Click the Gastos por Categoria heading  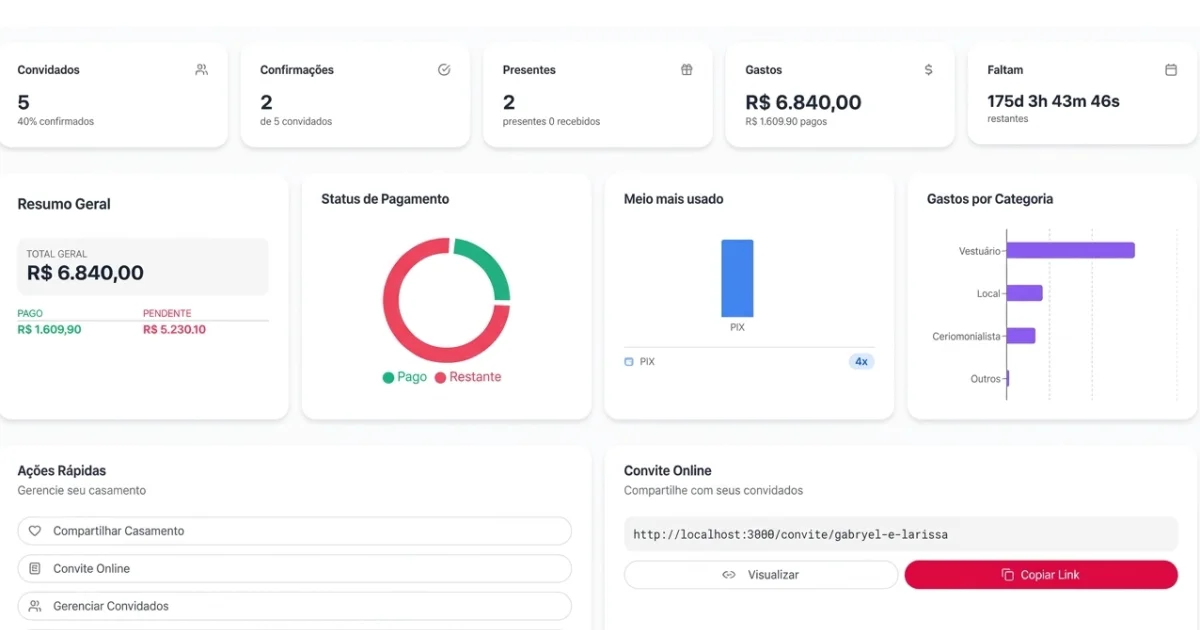coord(990,199)
